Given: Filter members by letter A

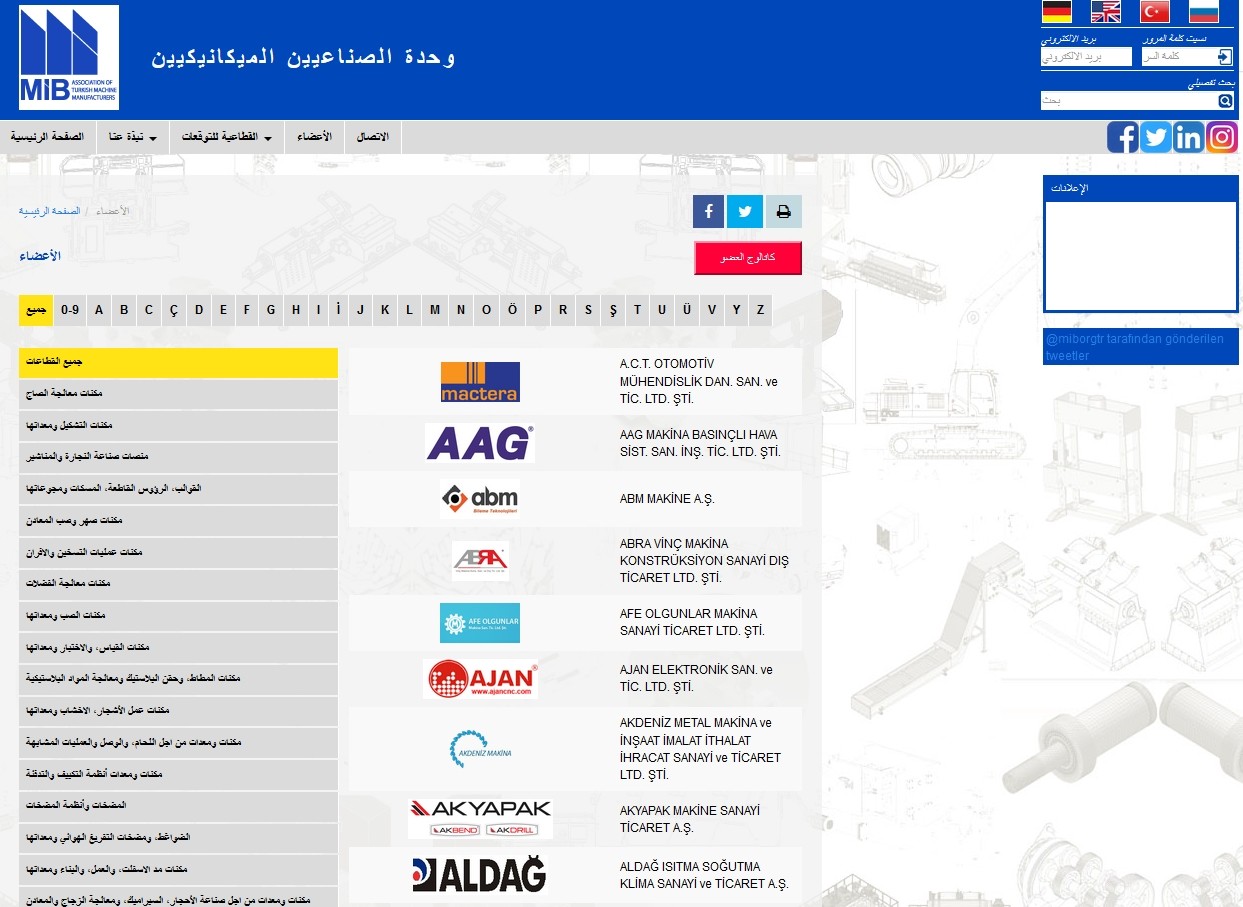Looking at the screenshot, I should tap(99, 310).
